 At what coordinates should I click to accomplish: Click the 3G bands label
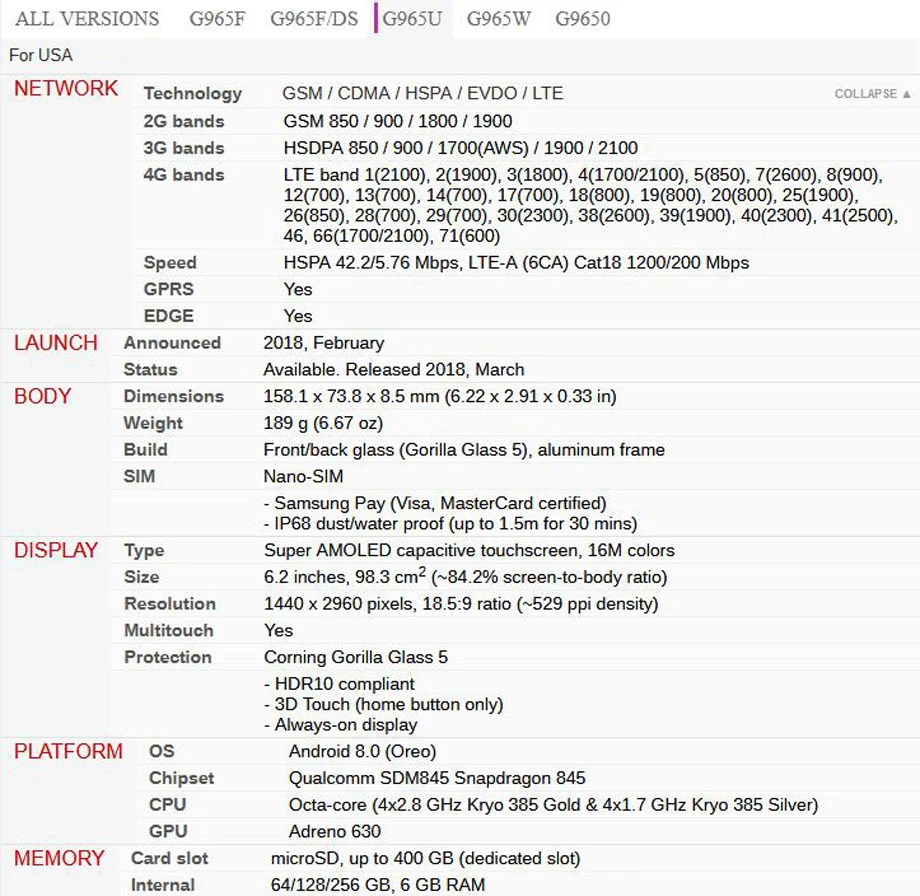(184, 148)
